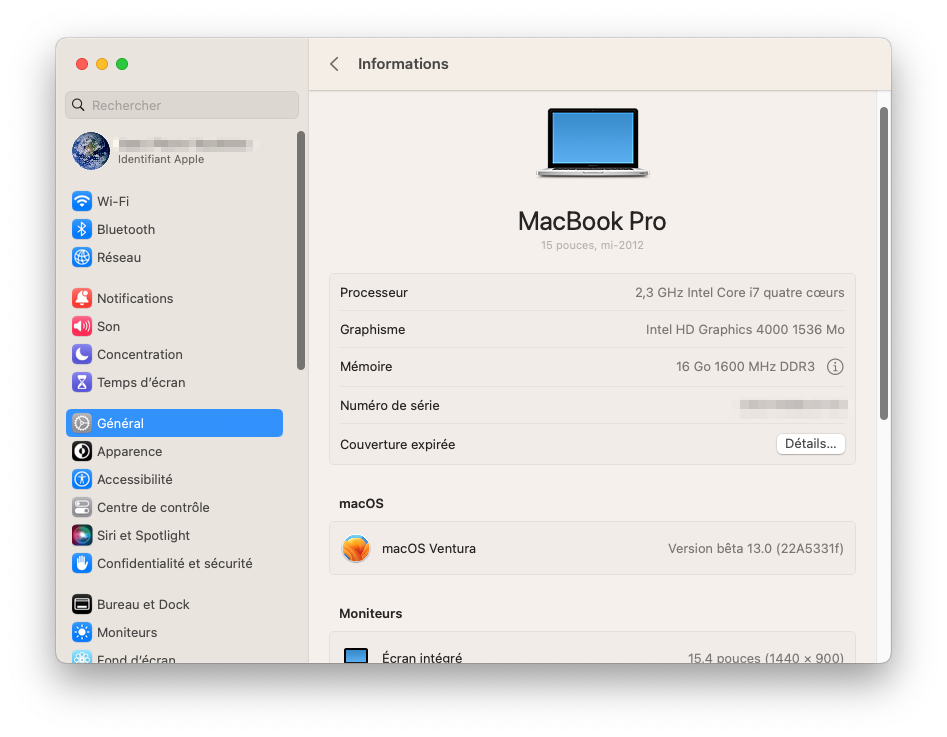Select the Général label in sidebar
Image resolution: width=947 pixels, height=737 pixels.
tap(121, 423)
